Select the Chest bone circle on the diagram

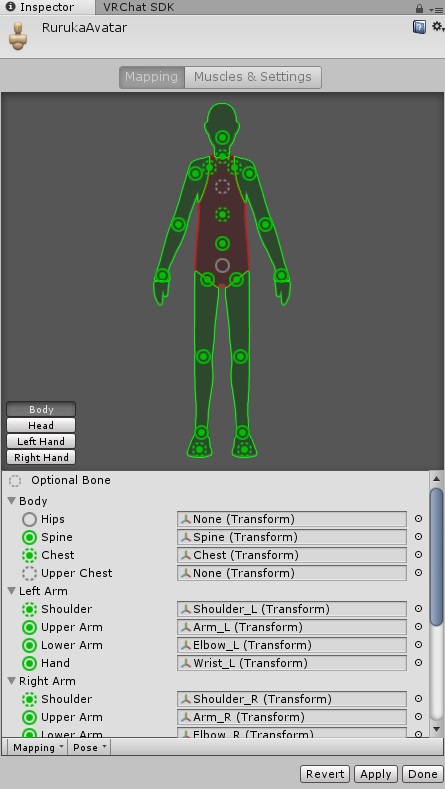[222, 215]
